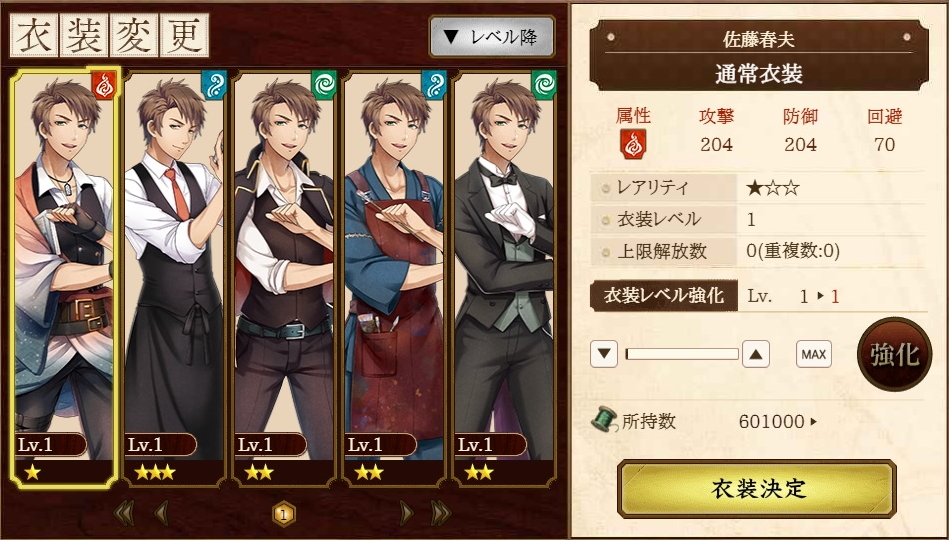Viewport: 949px width, 540px height.
Task: Click red fire badge on first costume card
Action: click(104, 85)
